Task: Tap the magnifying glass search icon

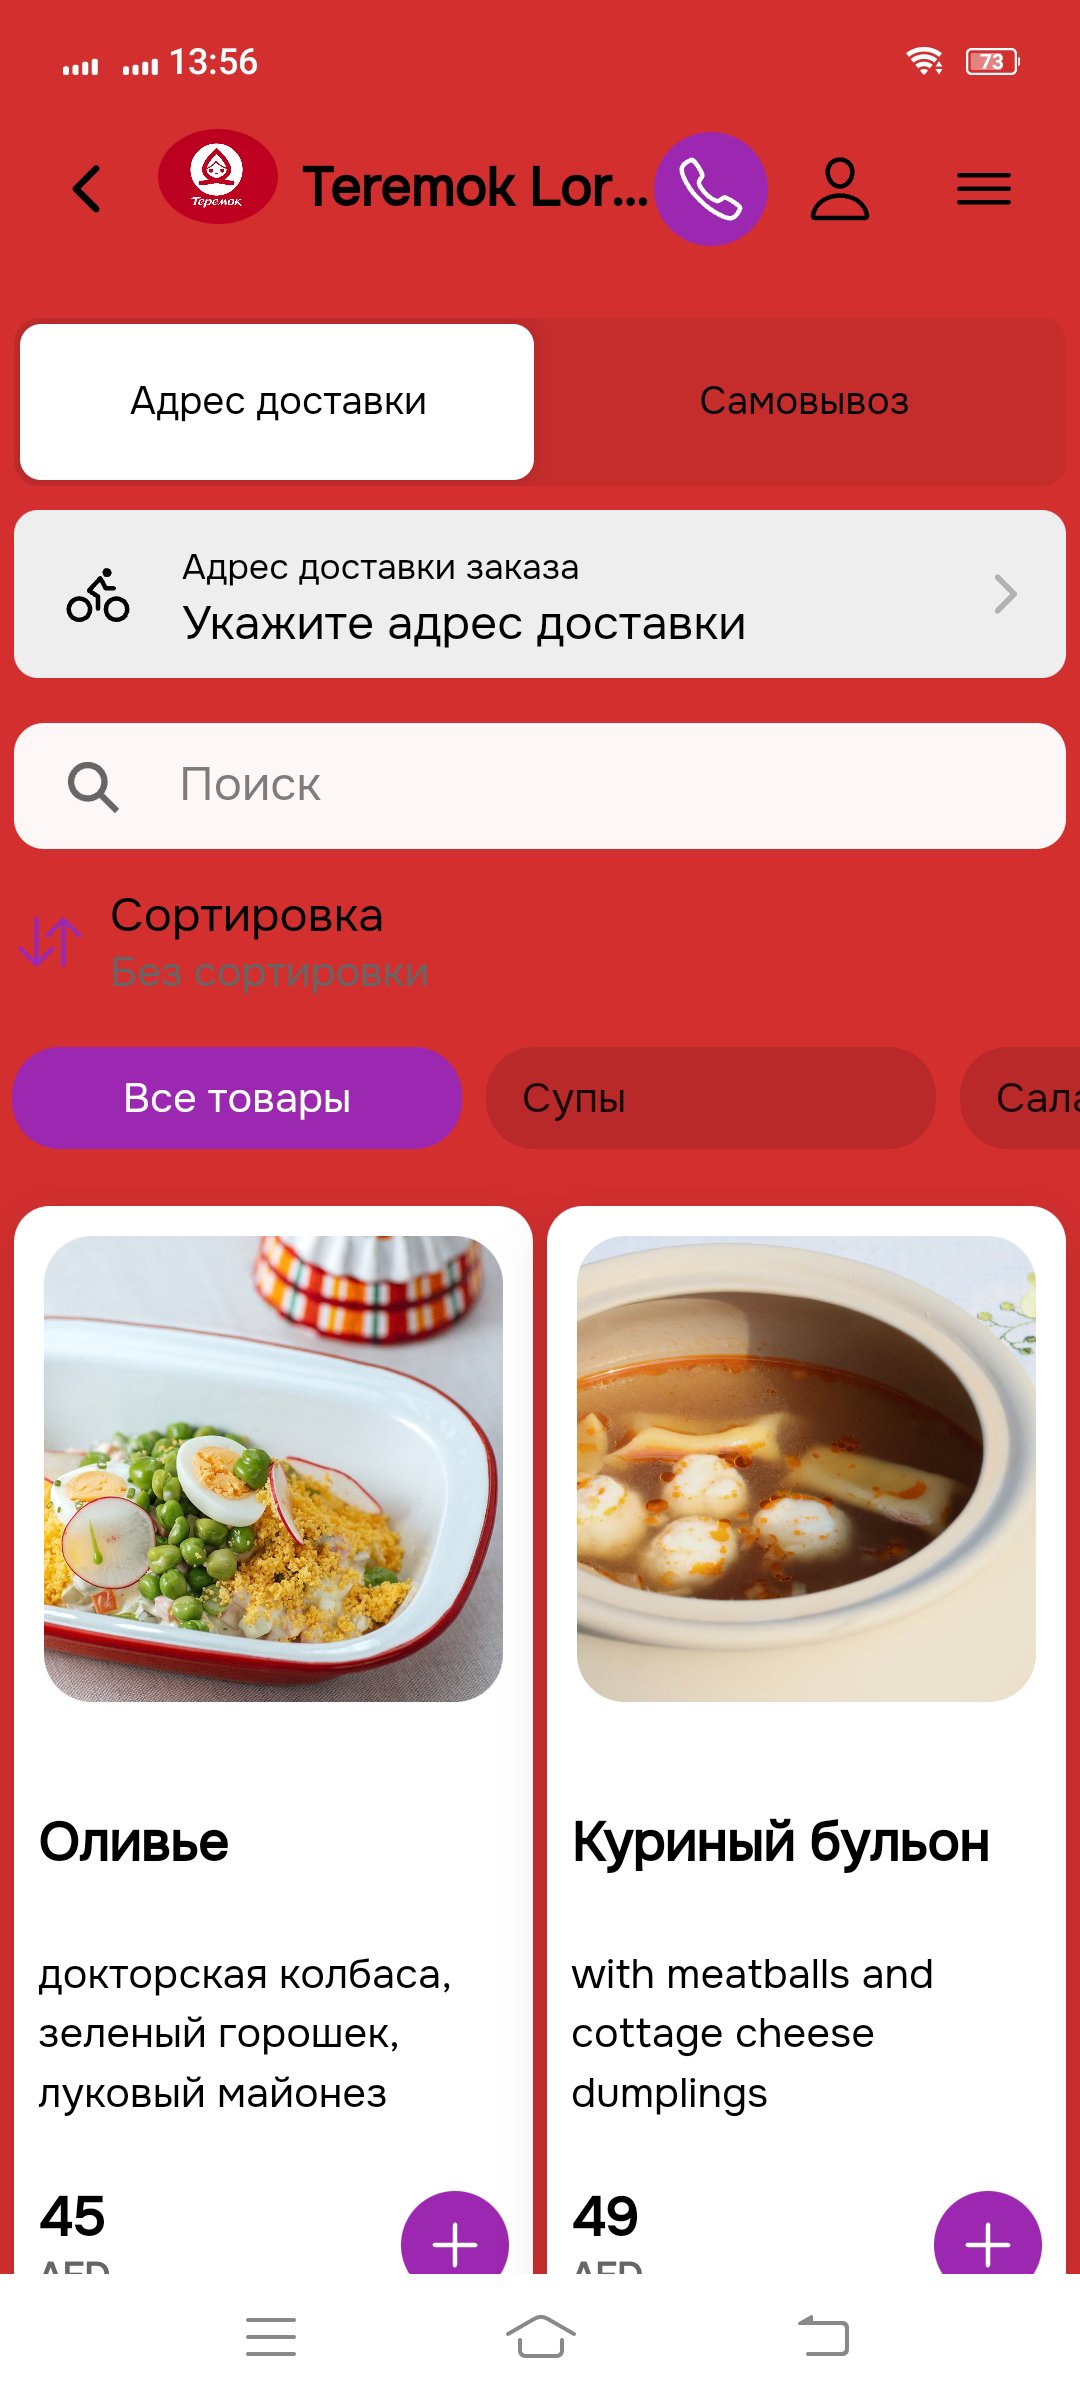Action: click(93, 787)
